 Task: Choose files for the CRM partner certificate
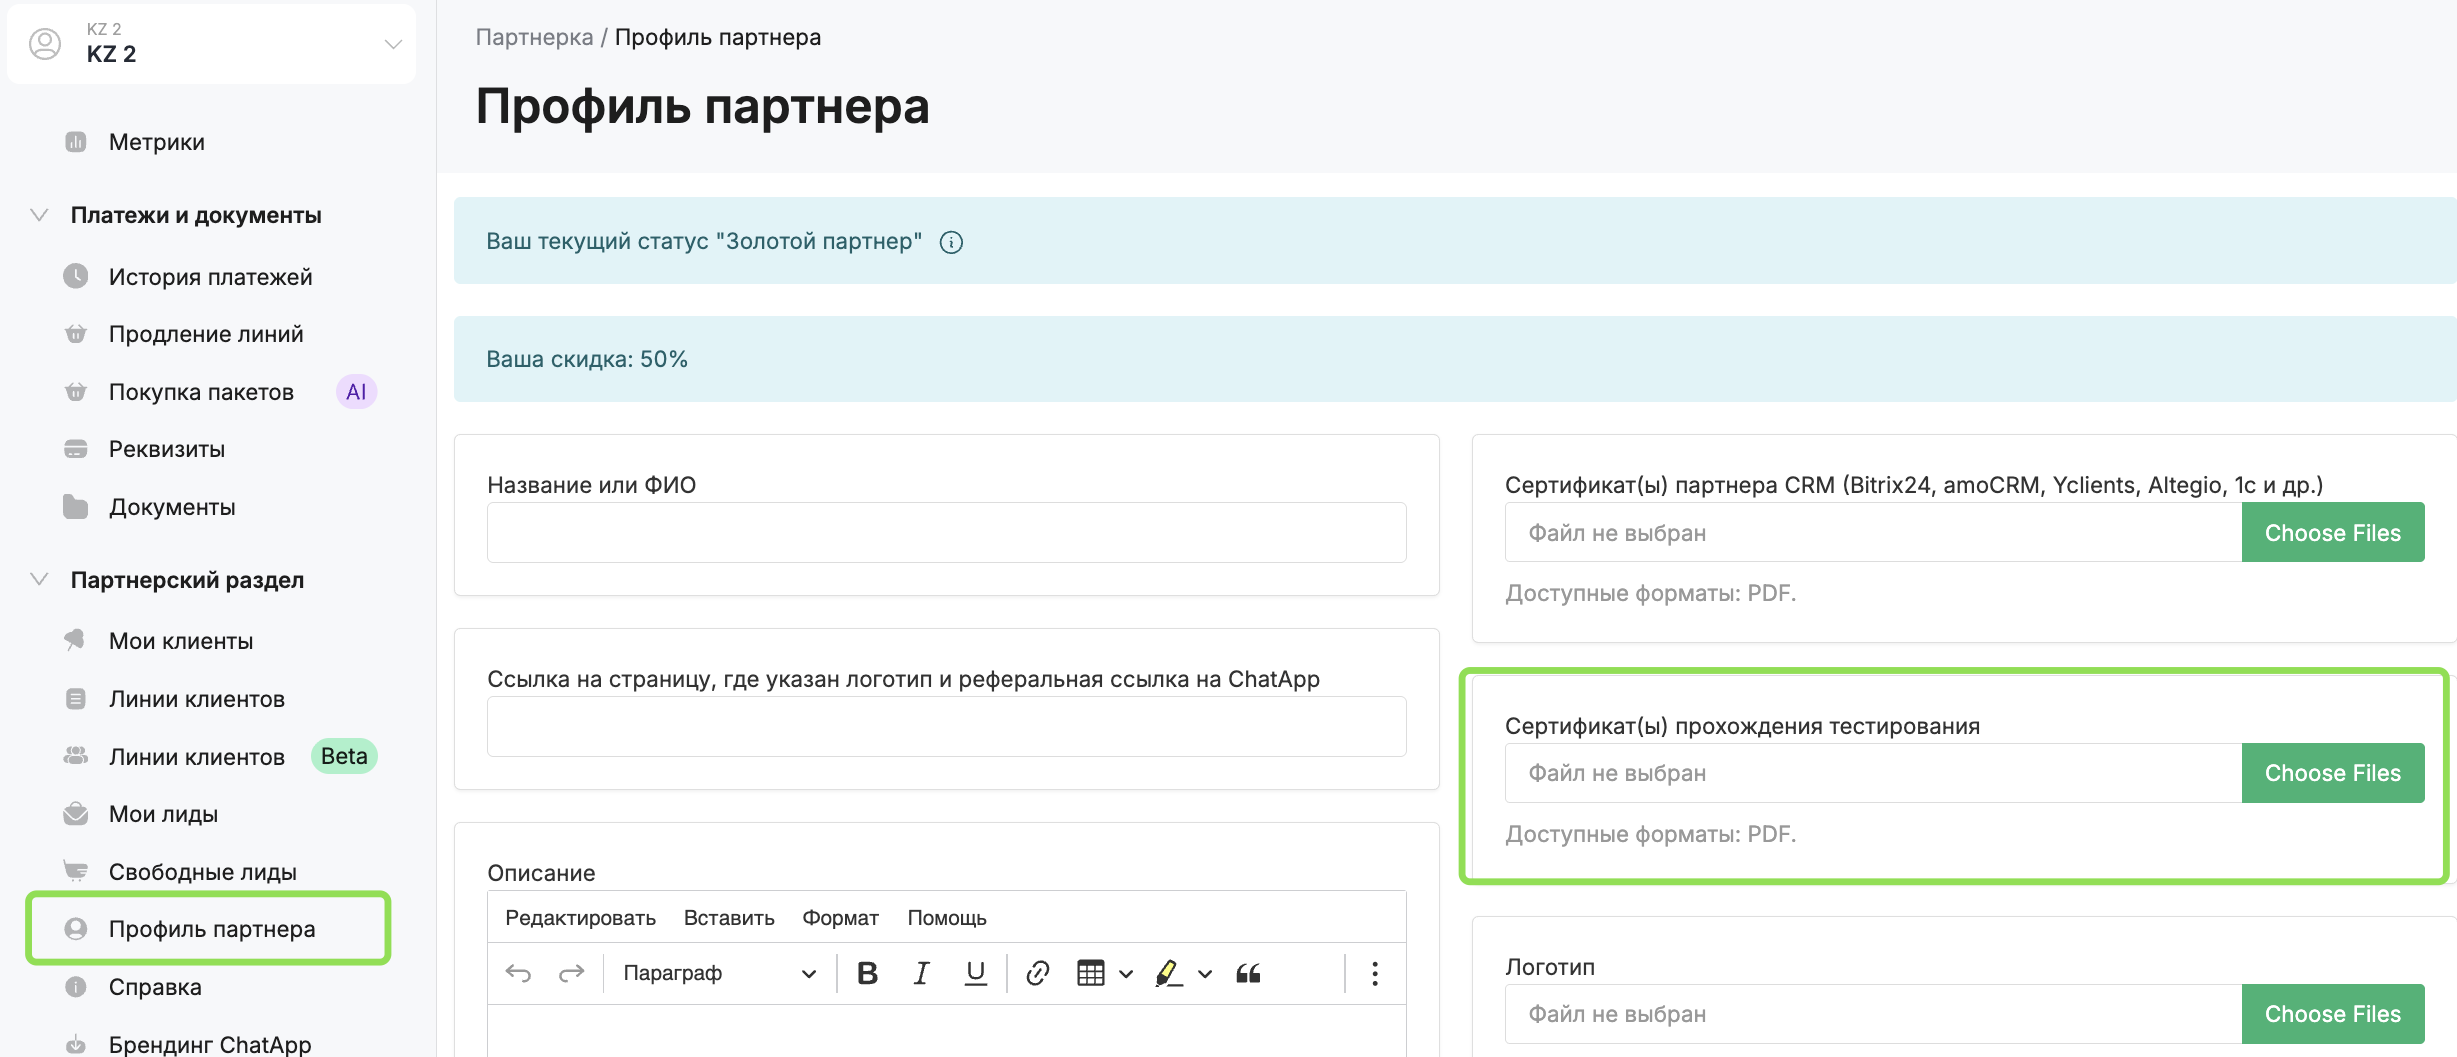tap(2332, 533)
